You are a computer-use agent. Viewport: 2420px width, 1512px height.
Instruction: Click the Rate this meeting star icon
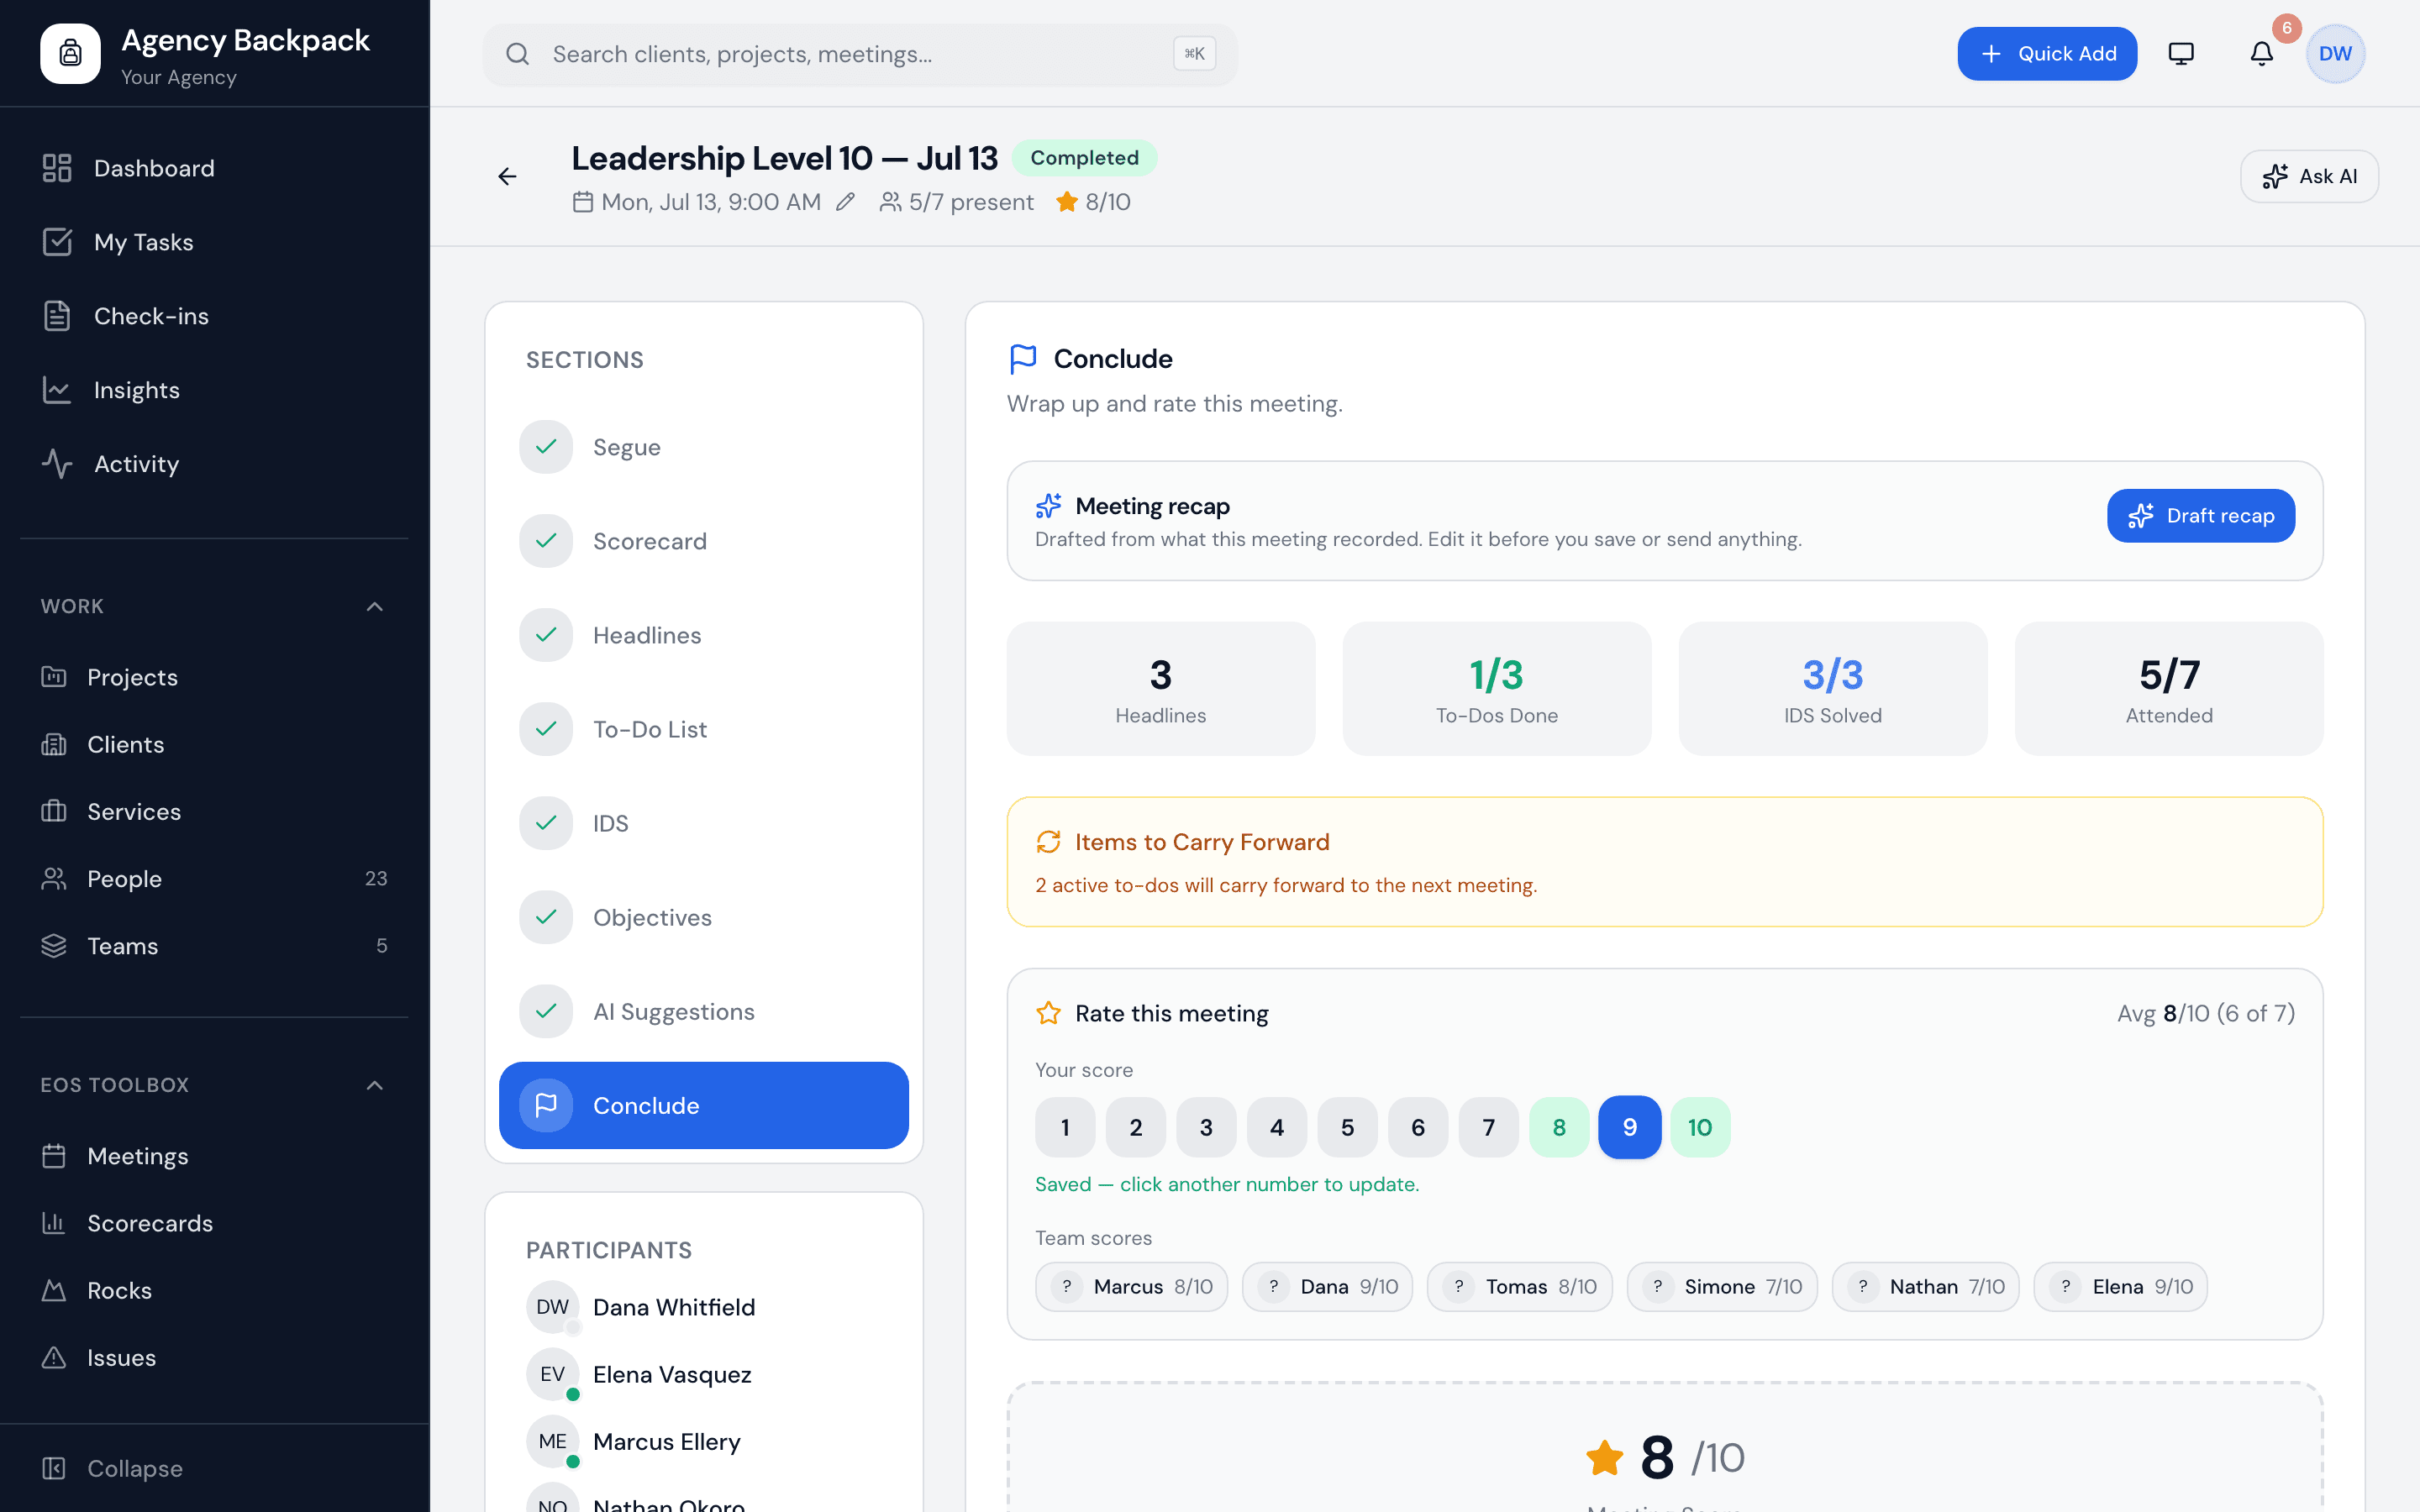(x=1048, y=1013)
